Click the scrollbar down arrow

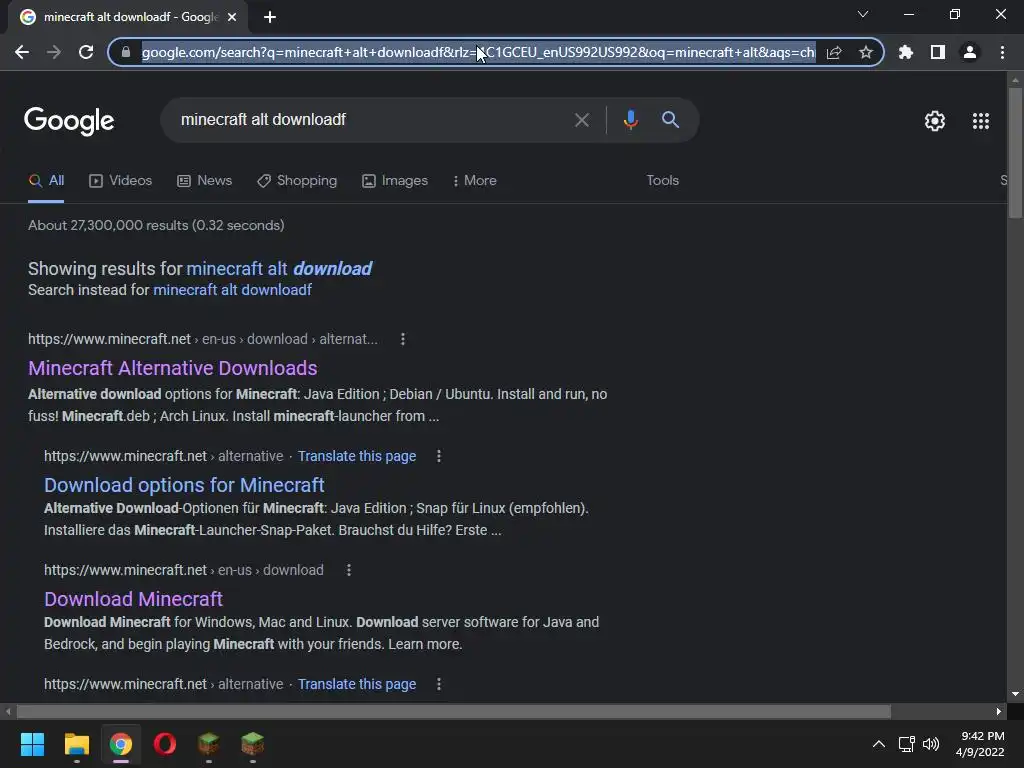tap(1015, 695)
